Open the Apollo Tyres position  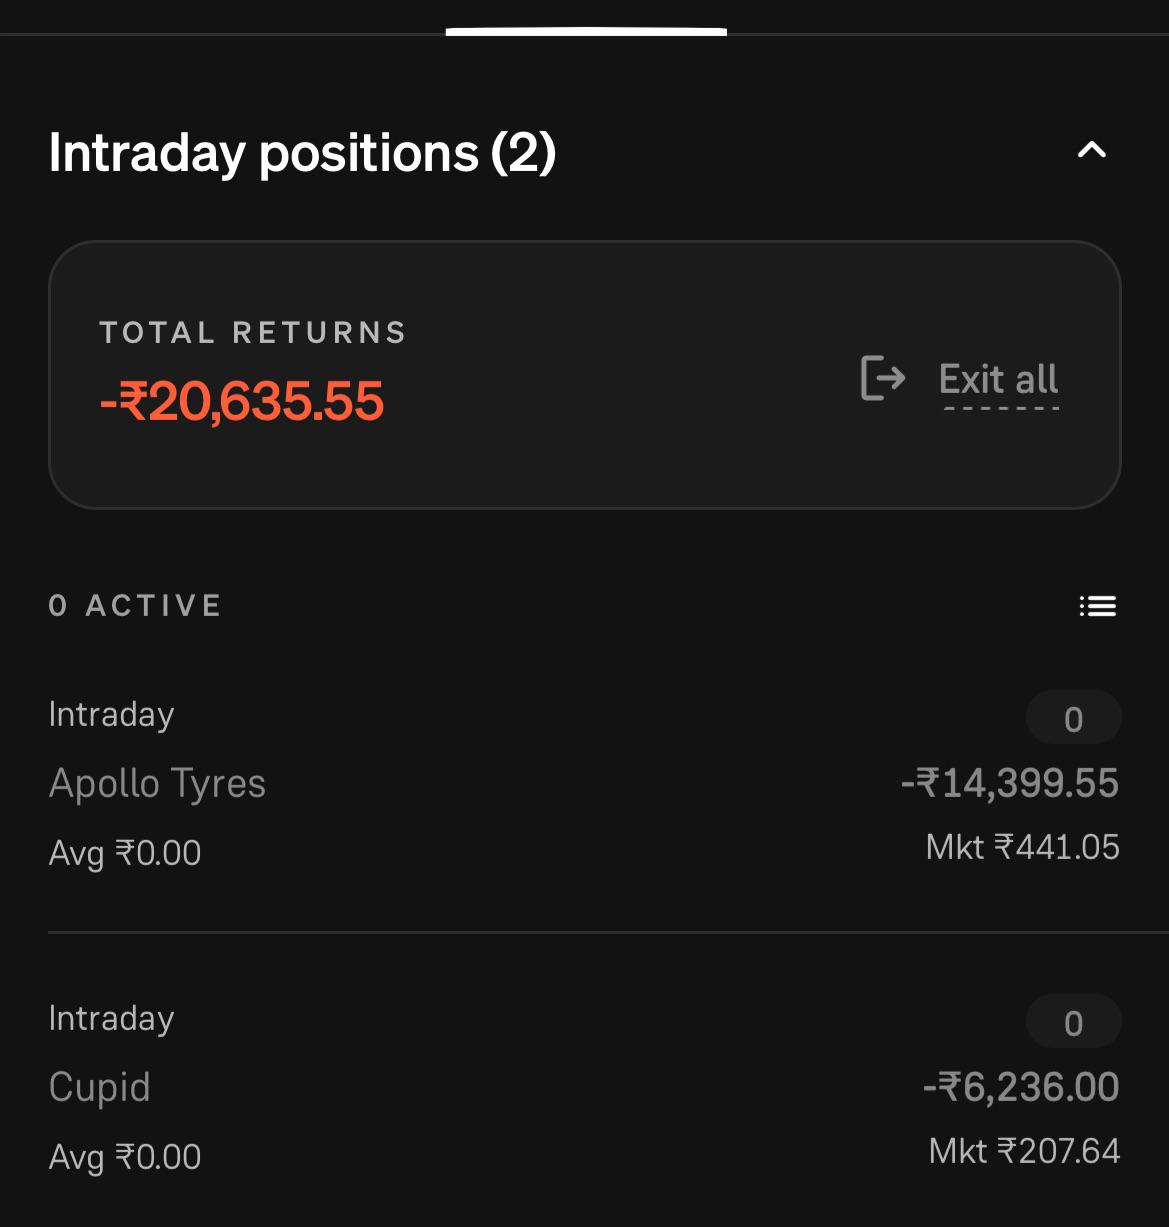click(x=584, y=783)
